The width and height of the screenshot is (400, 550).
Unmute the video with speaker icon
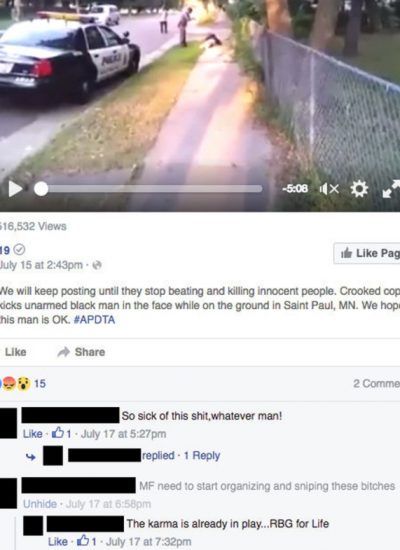click(329, 189)
